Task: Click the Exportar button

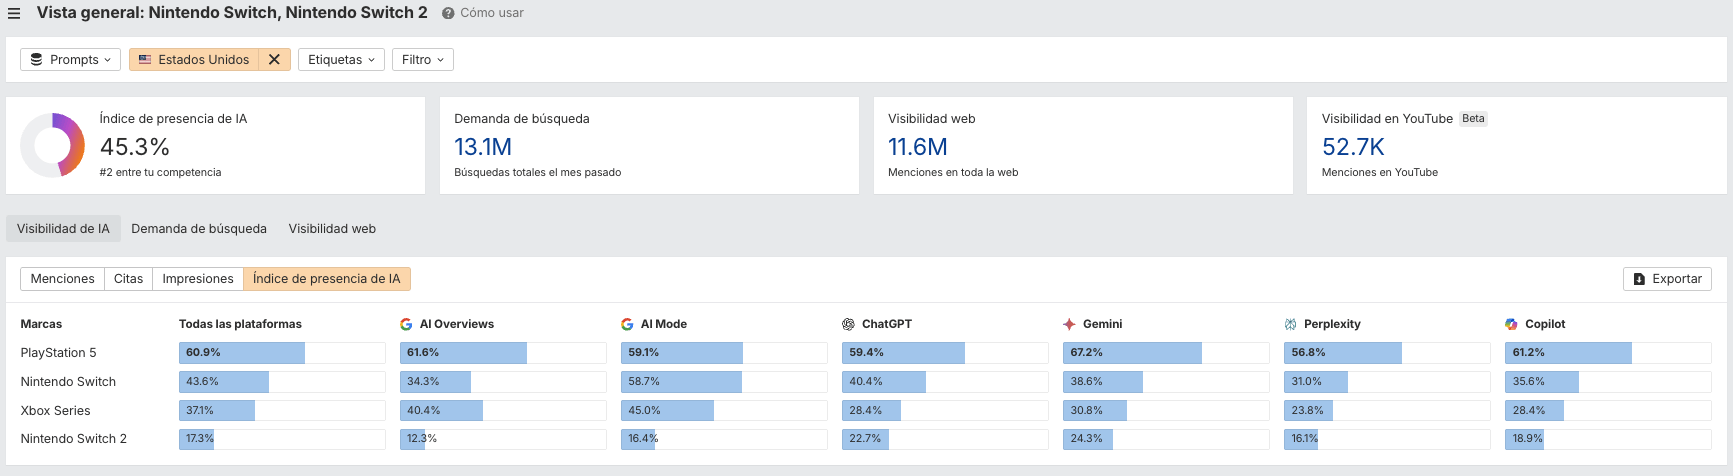Action: tap(1667, 279)
